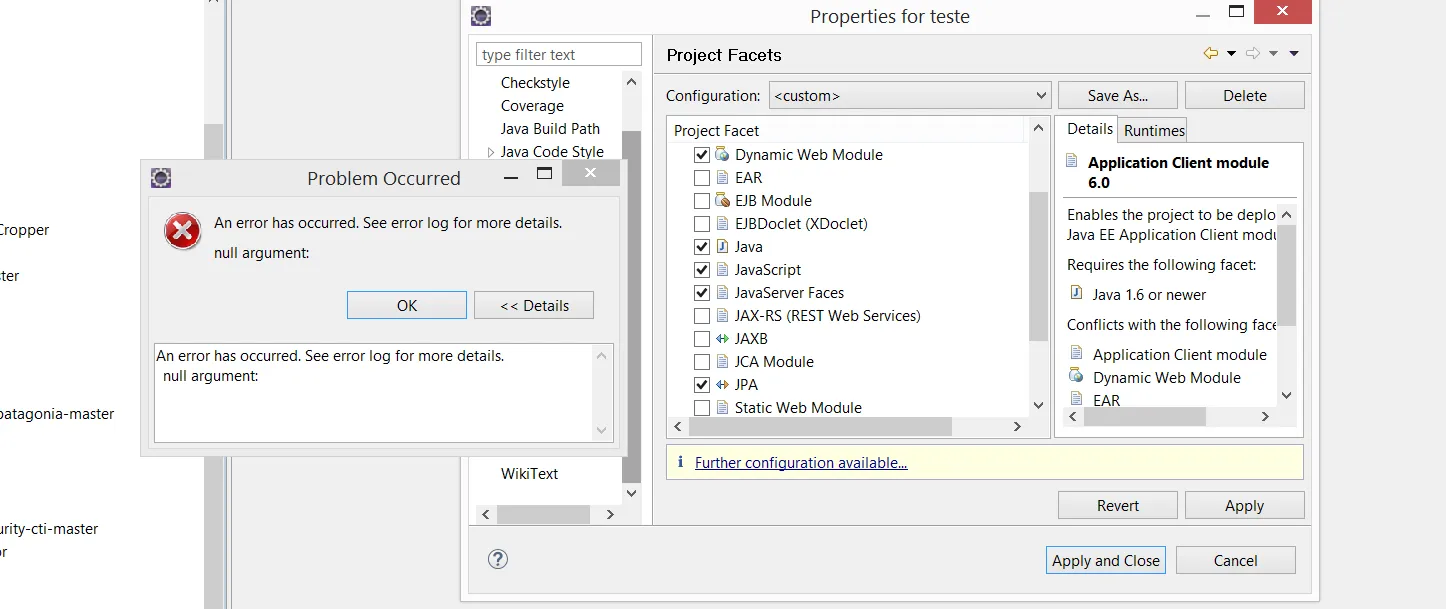
Task: Check the Static Web Module checkbox
Action: [702, 408]
